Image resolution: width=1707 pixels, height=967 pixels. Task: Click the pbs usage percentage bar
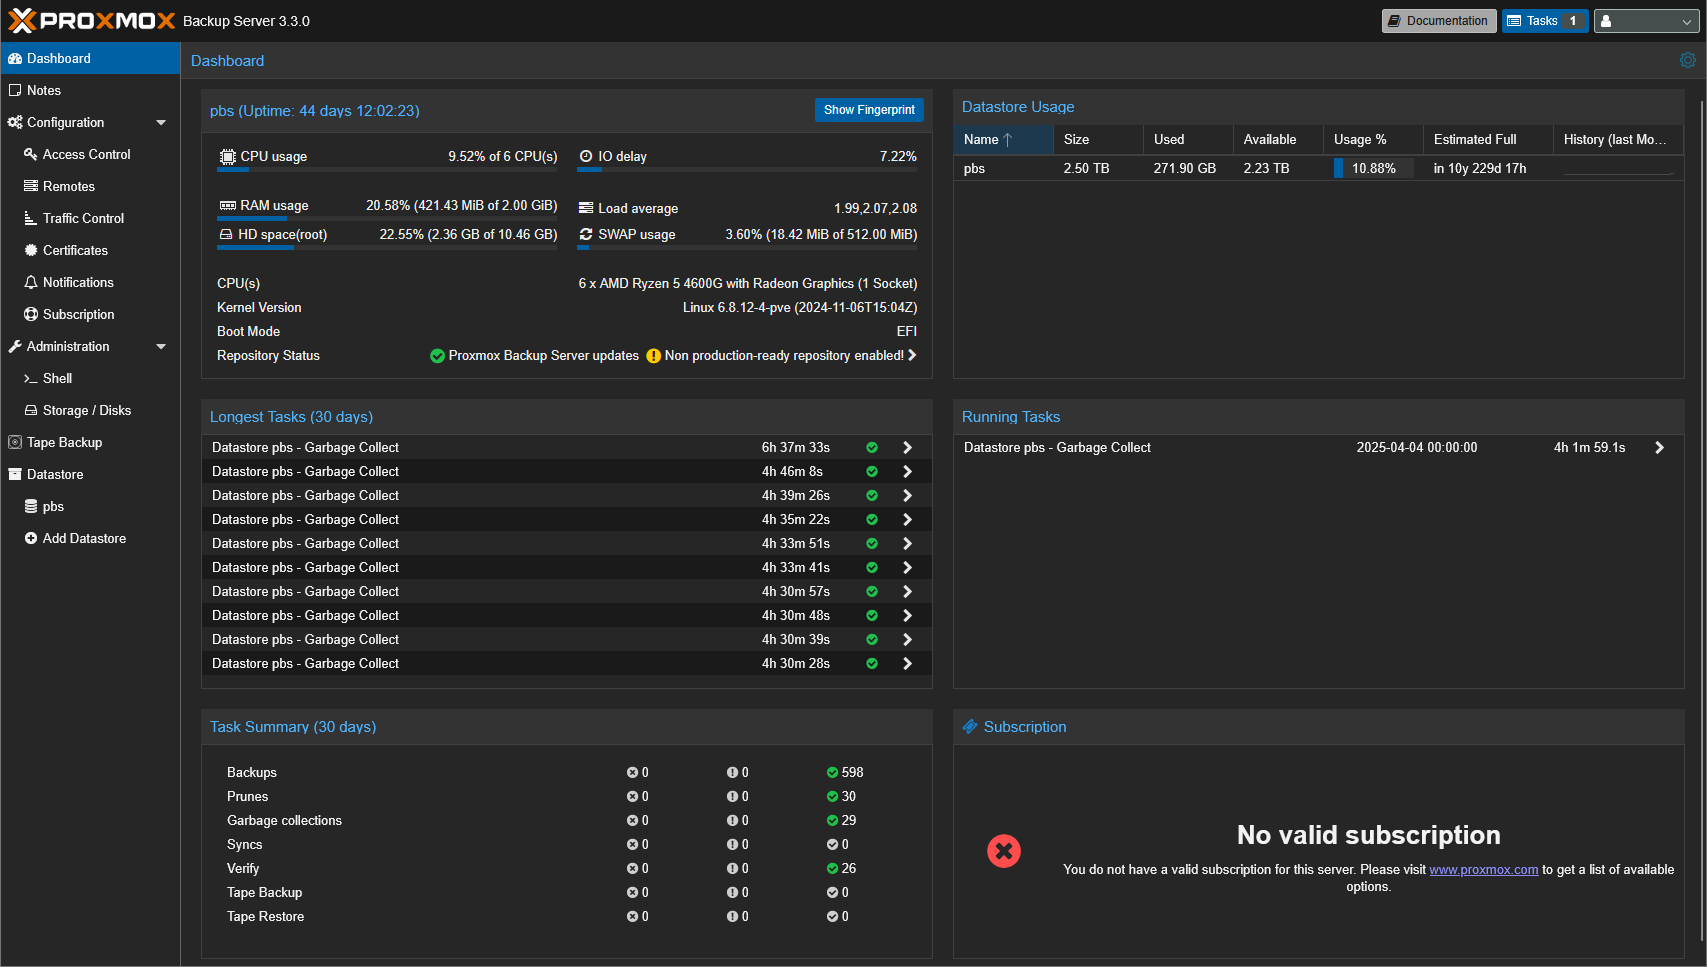coord(1372,168)
